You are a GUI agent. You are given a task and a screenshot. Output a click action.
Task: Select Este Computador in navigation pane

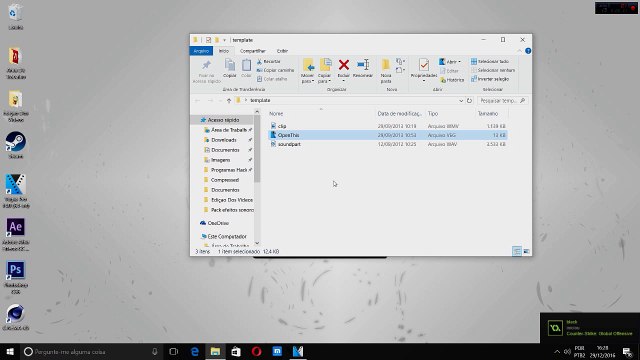[227, 237]
